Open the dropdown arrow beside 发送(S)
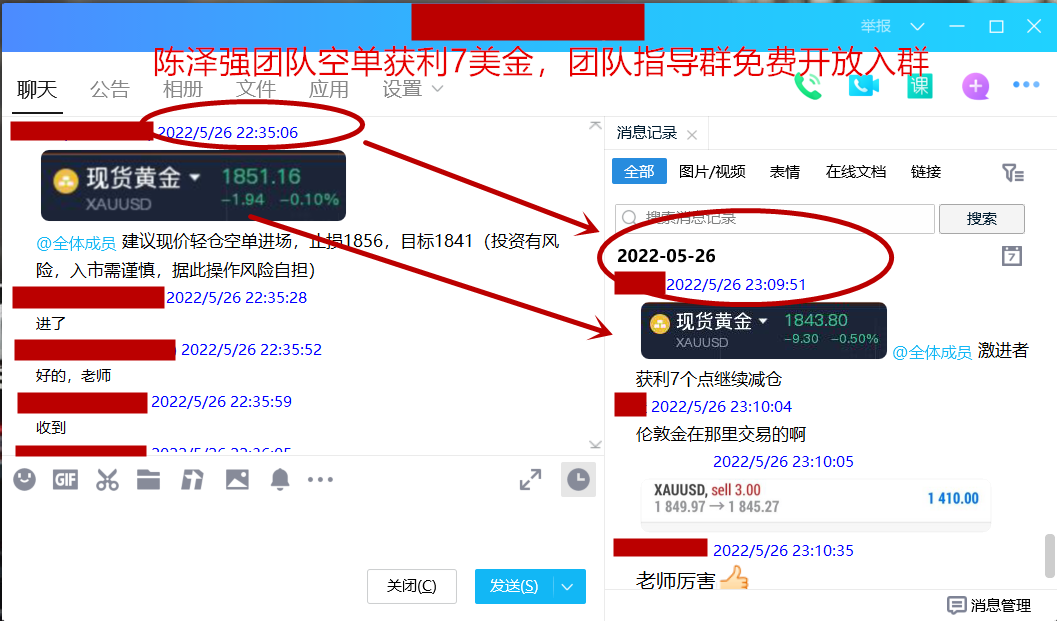 click(x=568, y=587)
